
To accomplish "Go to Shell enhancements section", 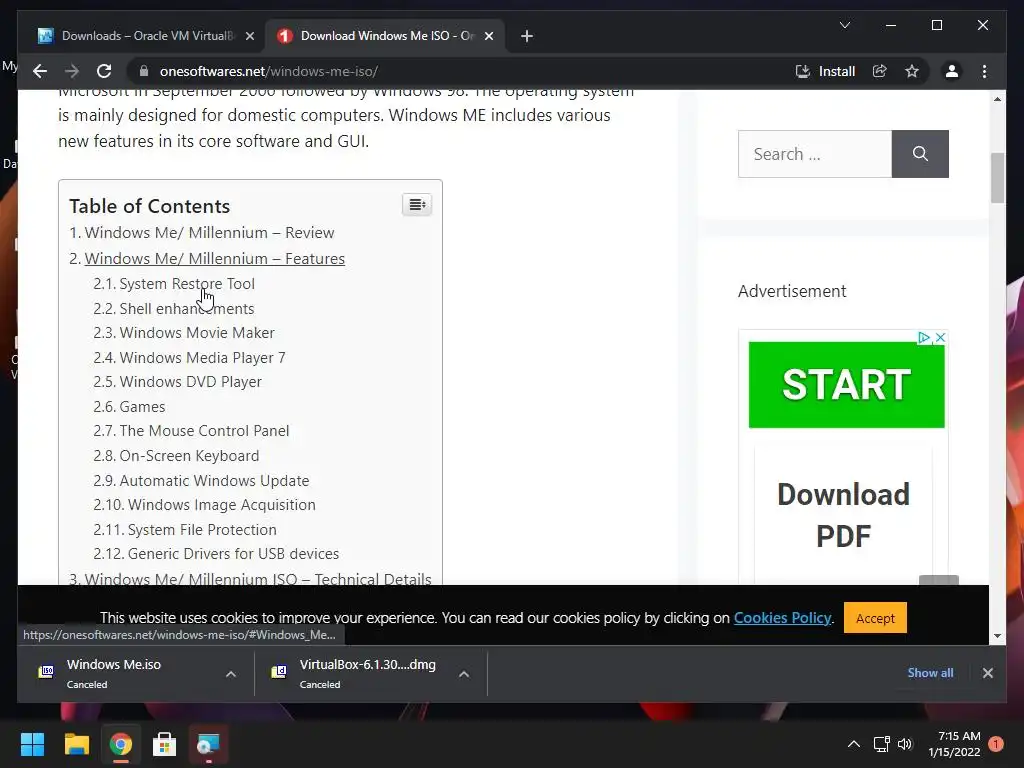I will click(x=187, y=308).
